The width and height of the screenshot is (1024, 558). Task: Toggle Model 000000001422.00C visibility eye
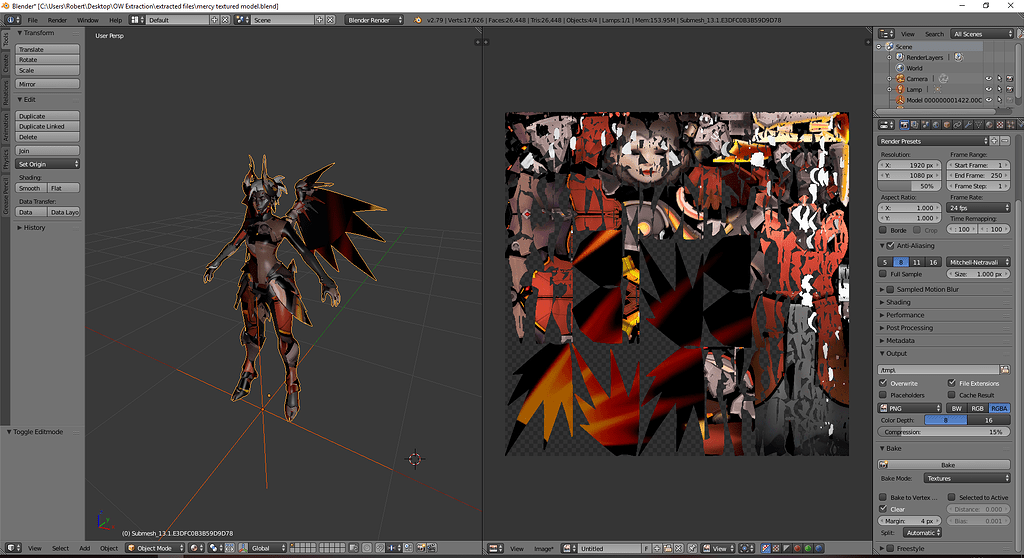pyautogui.click(x=989, y=100)
